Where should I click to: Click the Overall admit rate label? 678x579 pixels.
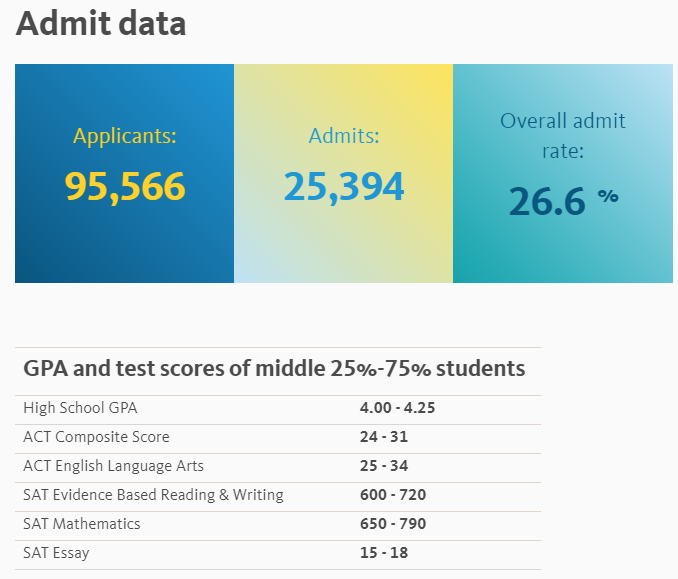coord(562,135)
